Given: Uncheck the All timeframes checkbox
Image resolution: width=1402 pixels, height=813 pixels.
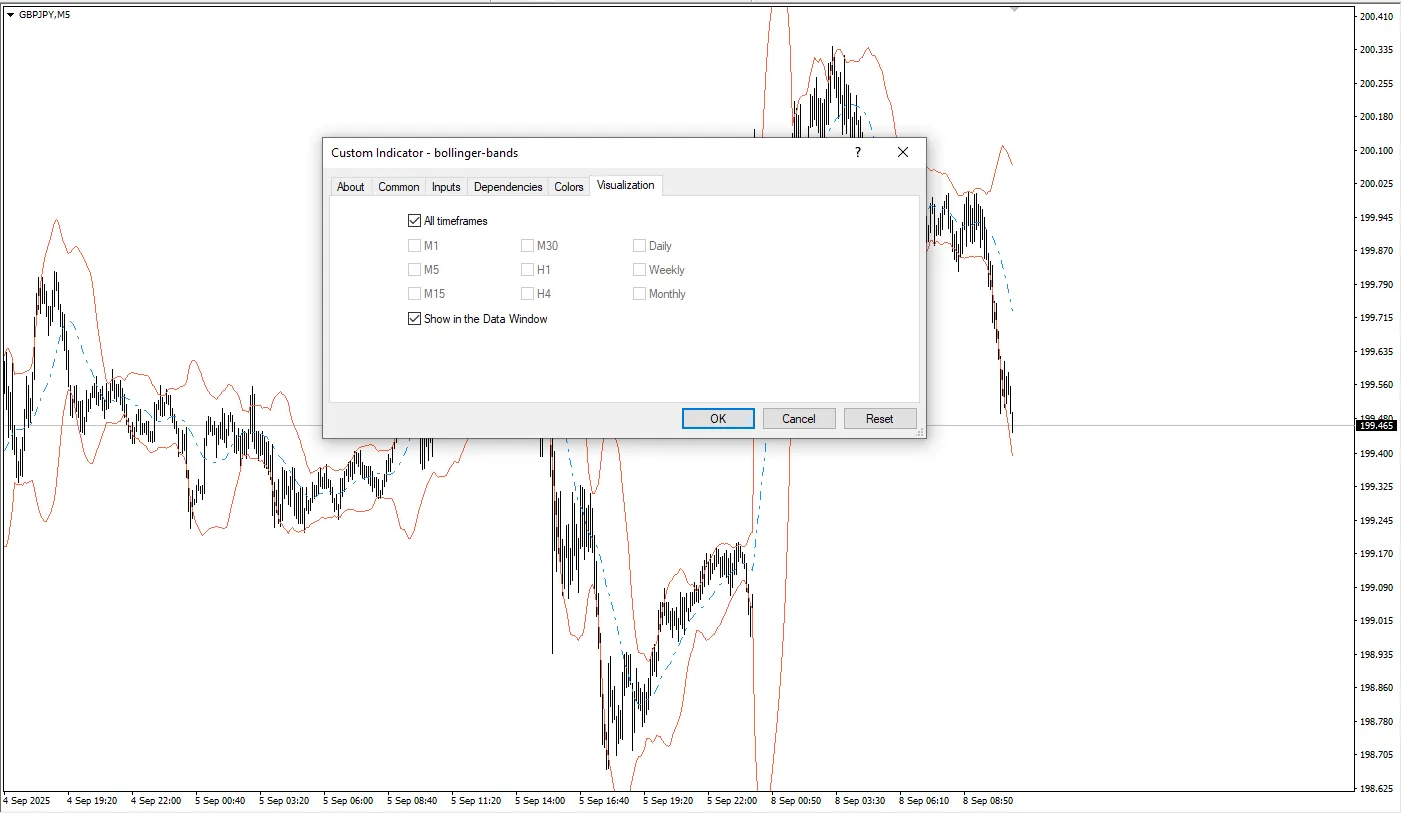Looking at the screenshot, I should 415,221.
